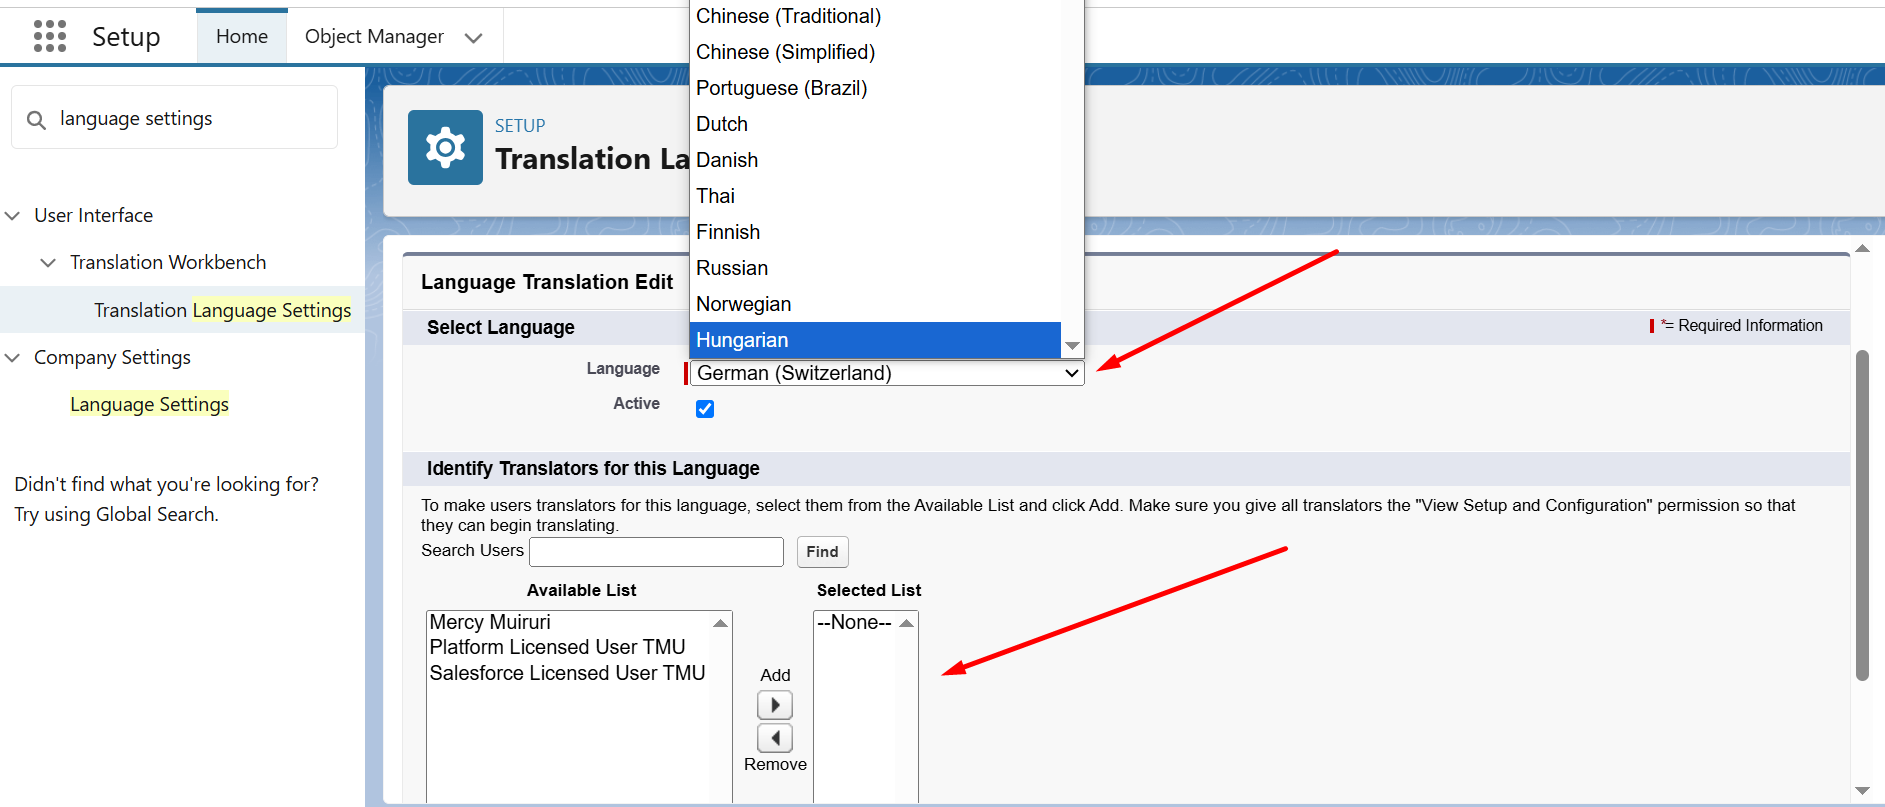Screen dimensions: 1885x807
Task: Click the down arrow of the language list scrollbar
Action: coord(1072,346)
